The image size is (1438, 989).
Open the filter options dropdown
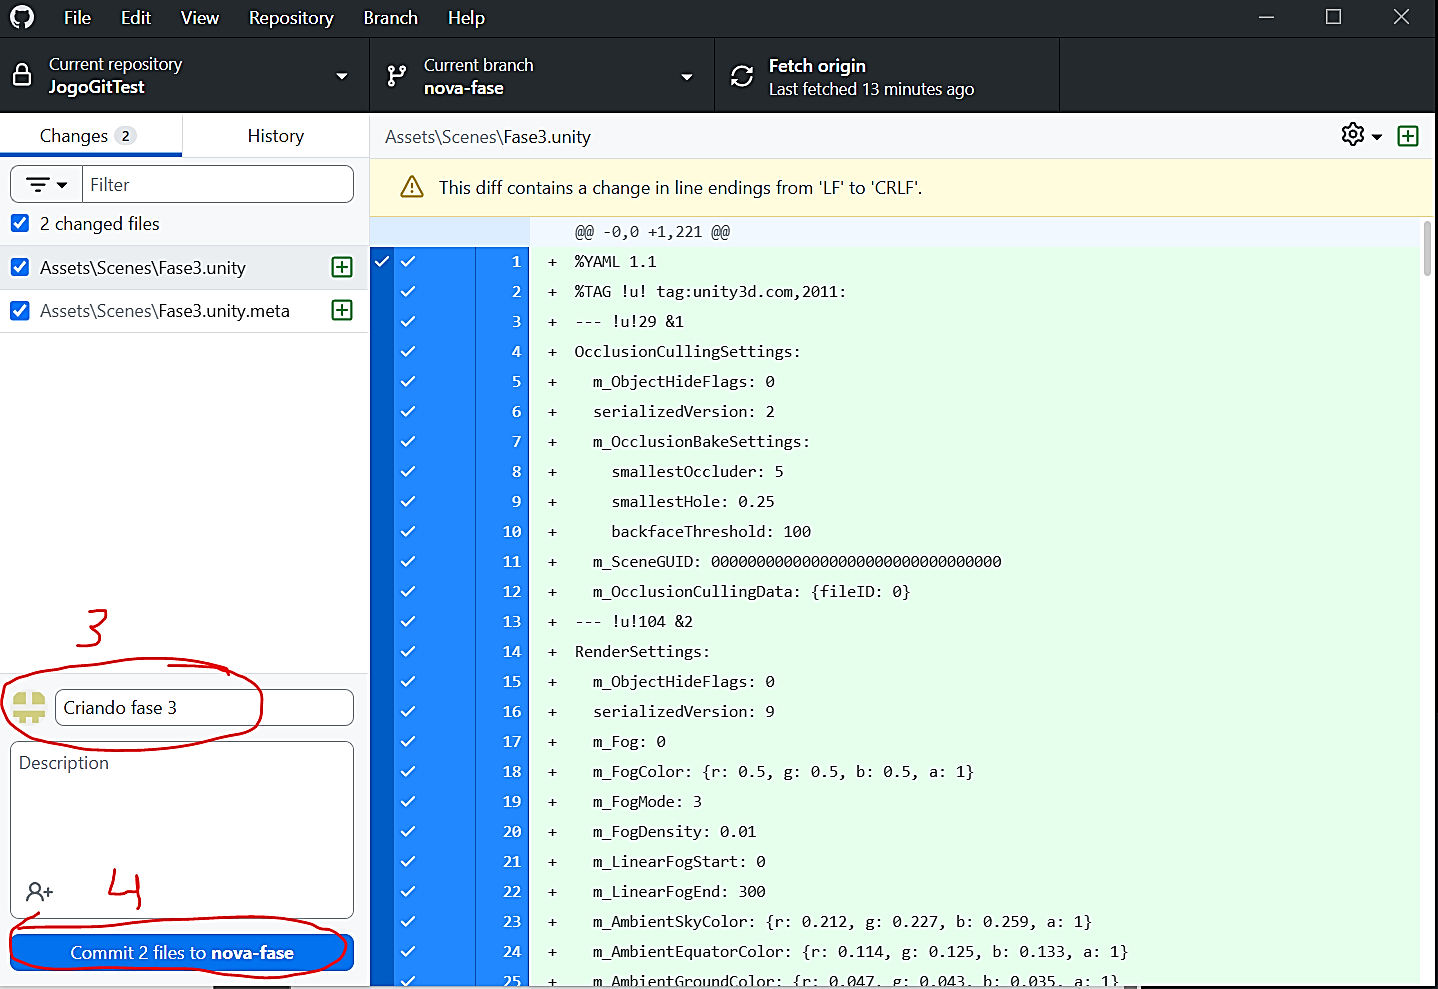(x=46, y=185)
